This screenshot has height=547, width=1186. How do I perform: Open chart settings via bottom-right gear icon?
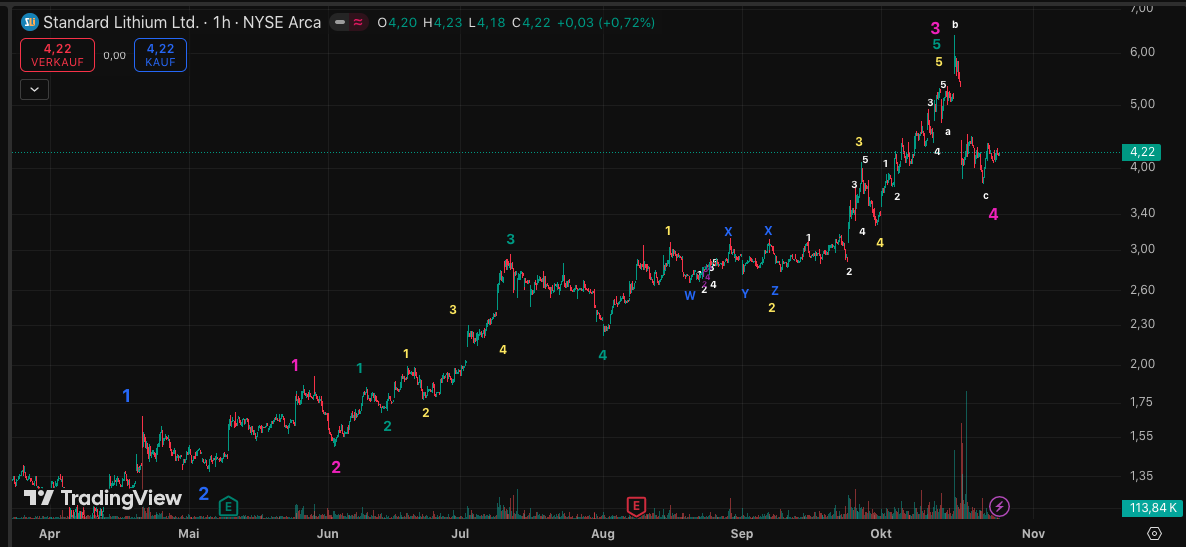[x=1155, y=533]
